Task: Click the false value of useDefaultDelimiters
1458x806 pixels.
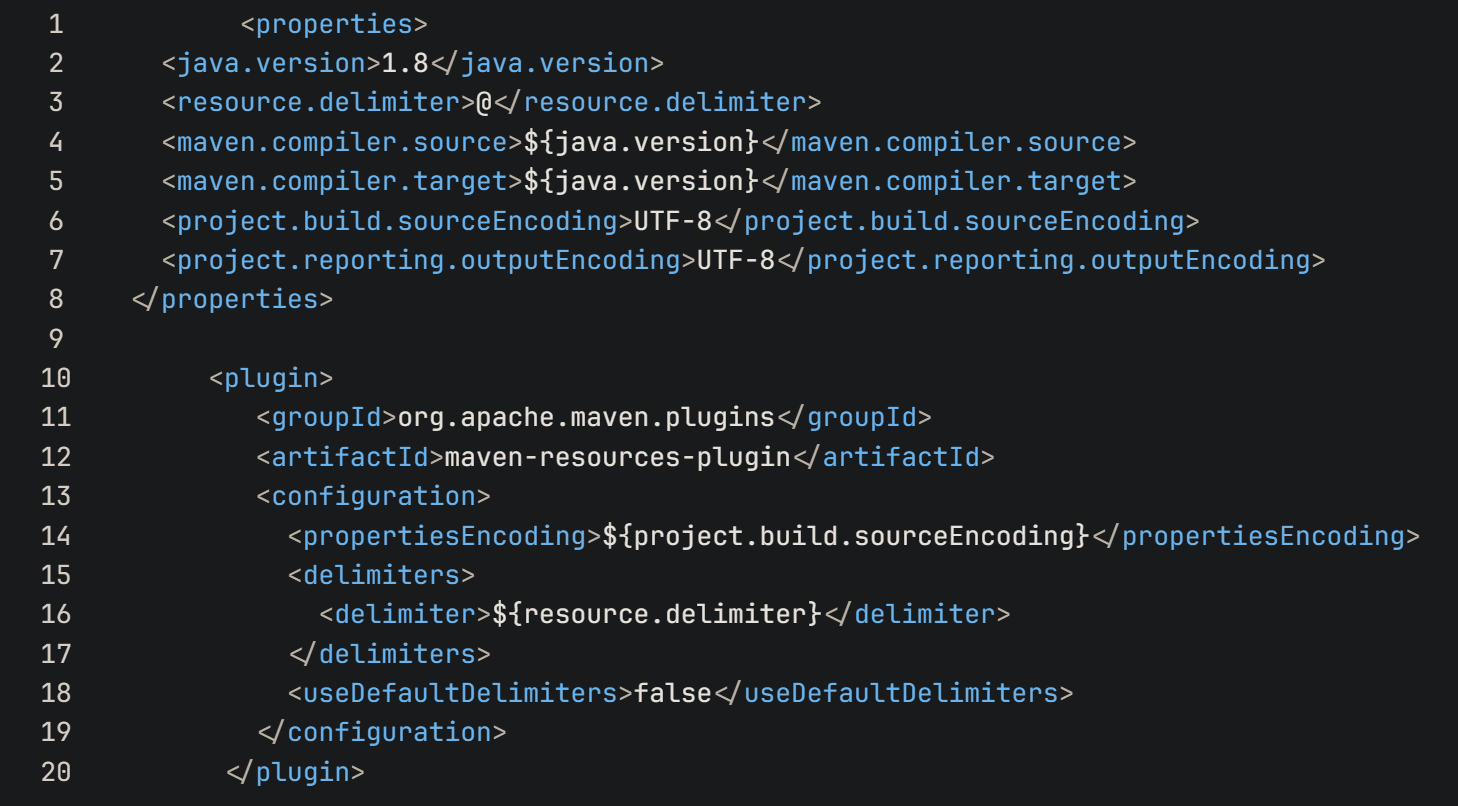Action: point(673,692)
